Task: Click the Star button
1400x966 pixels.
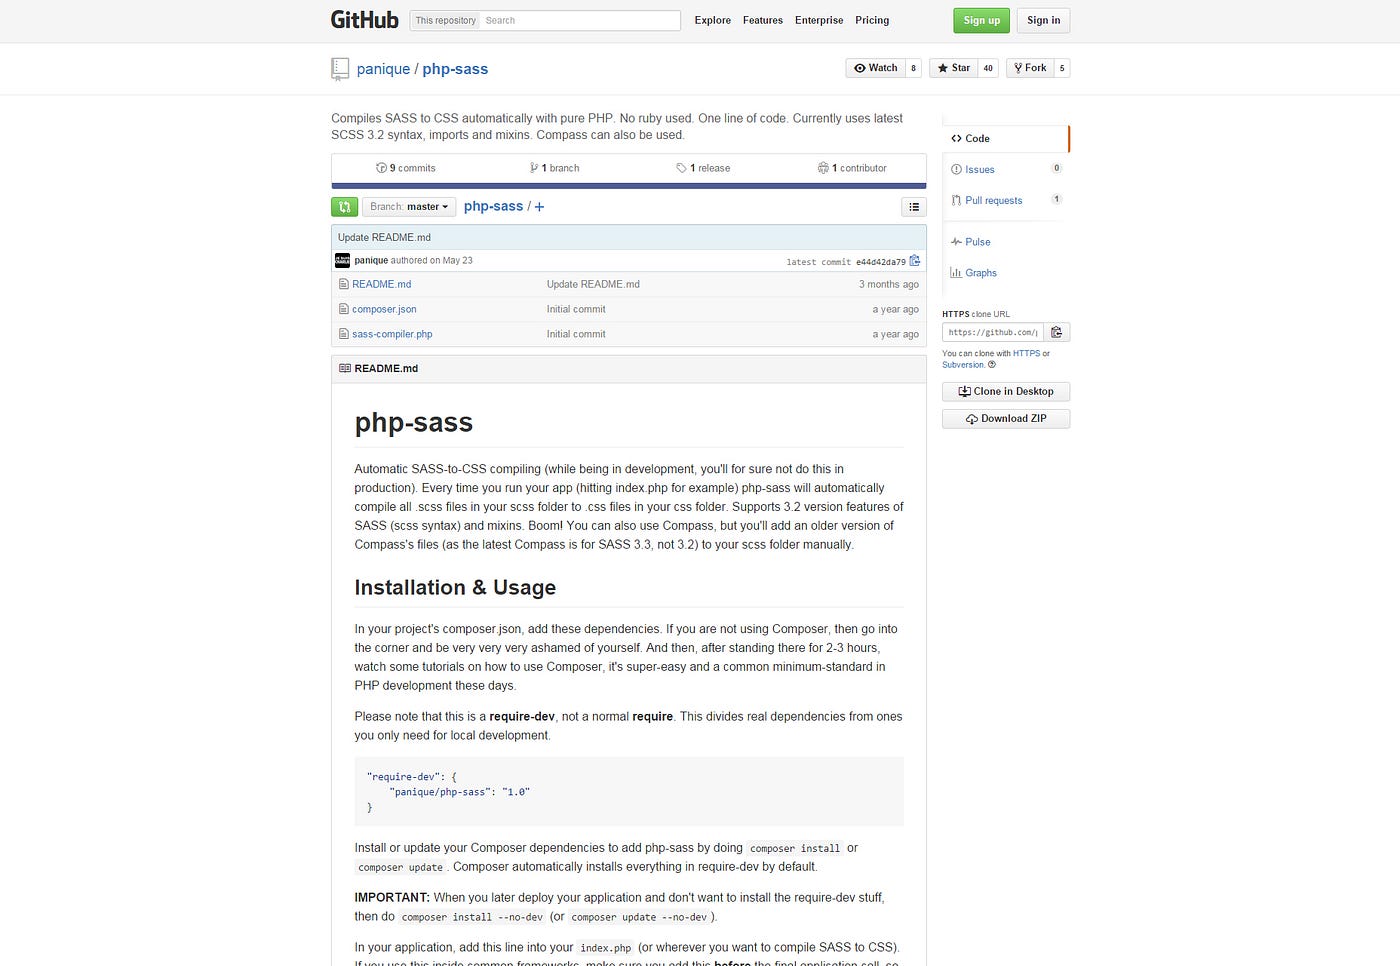Action: pos(954,68)
